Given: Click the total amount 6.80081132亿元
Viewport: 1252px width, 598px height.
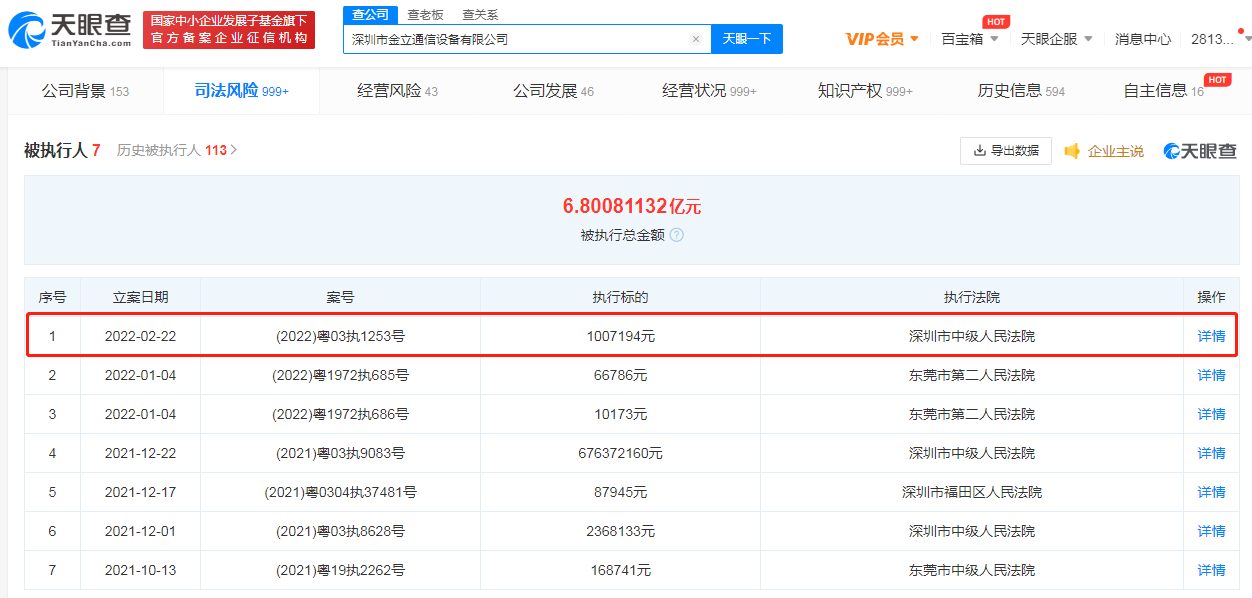Looking at the screenshot, I should (632, 207).
